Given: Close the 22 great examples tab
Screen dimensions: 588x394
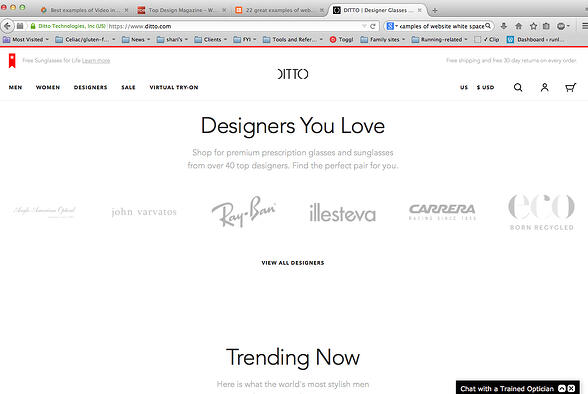Looking at the screenshot, I should pos(322,10).
